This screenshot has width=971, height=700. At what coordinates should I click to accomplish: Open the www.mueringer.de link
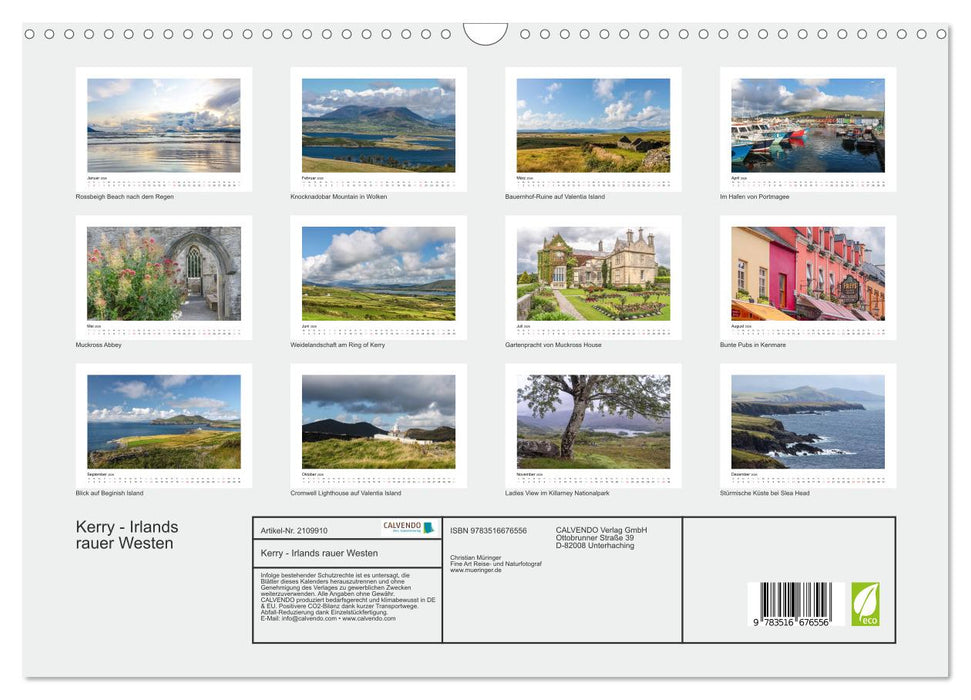pos(474,568)
